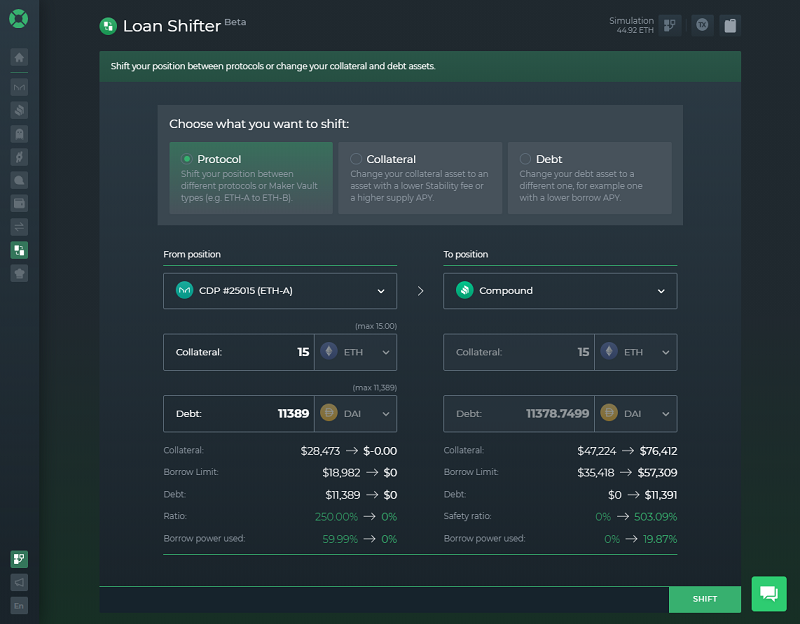Open From collateral ETH asset dropdown
Image resolution: width=800 pixels, height=624 pixels.
356,352
